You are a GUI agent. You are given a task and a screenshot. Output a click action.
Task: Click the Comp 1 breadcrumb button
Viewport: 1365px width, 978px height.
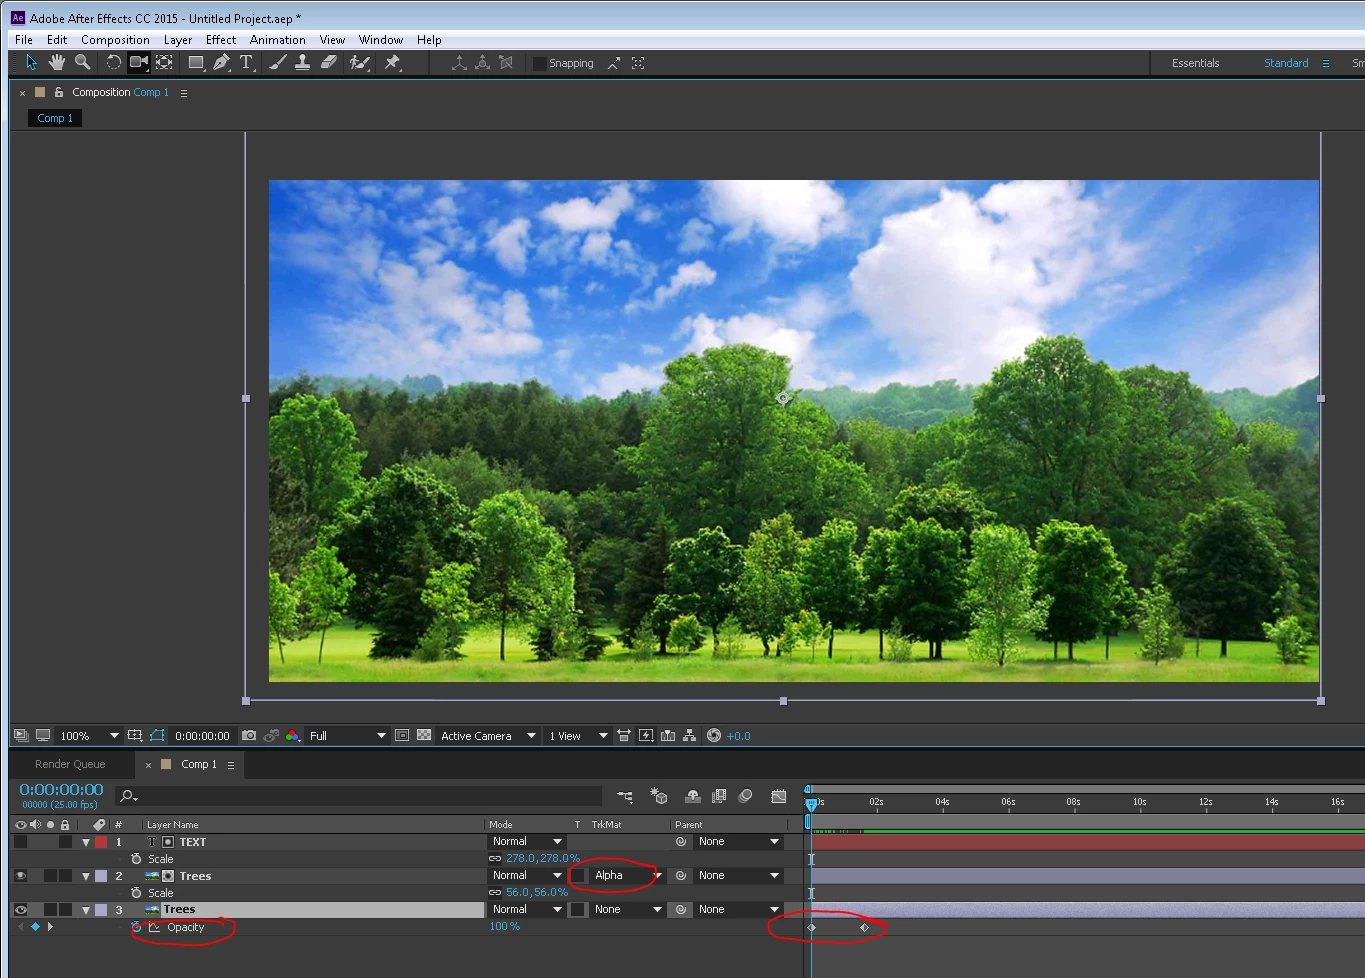[55, 118]
